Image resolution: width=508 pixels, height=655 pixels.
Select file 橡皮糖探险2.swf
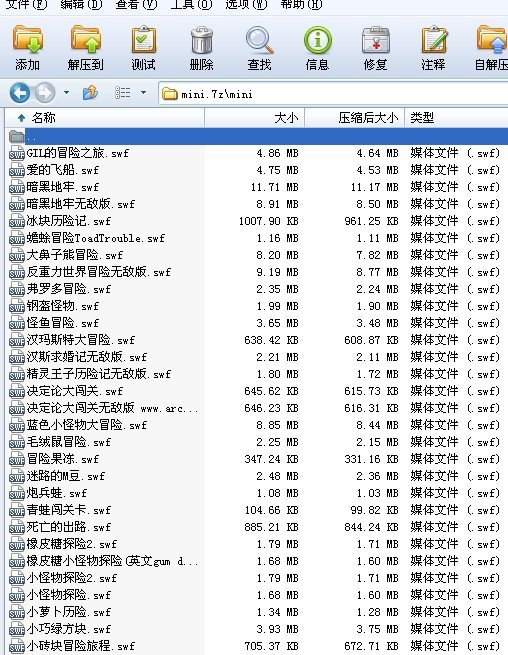71,544
